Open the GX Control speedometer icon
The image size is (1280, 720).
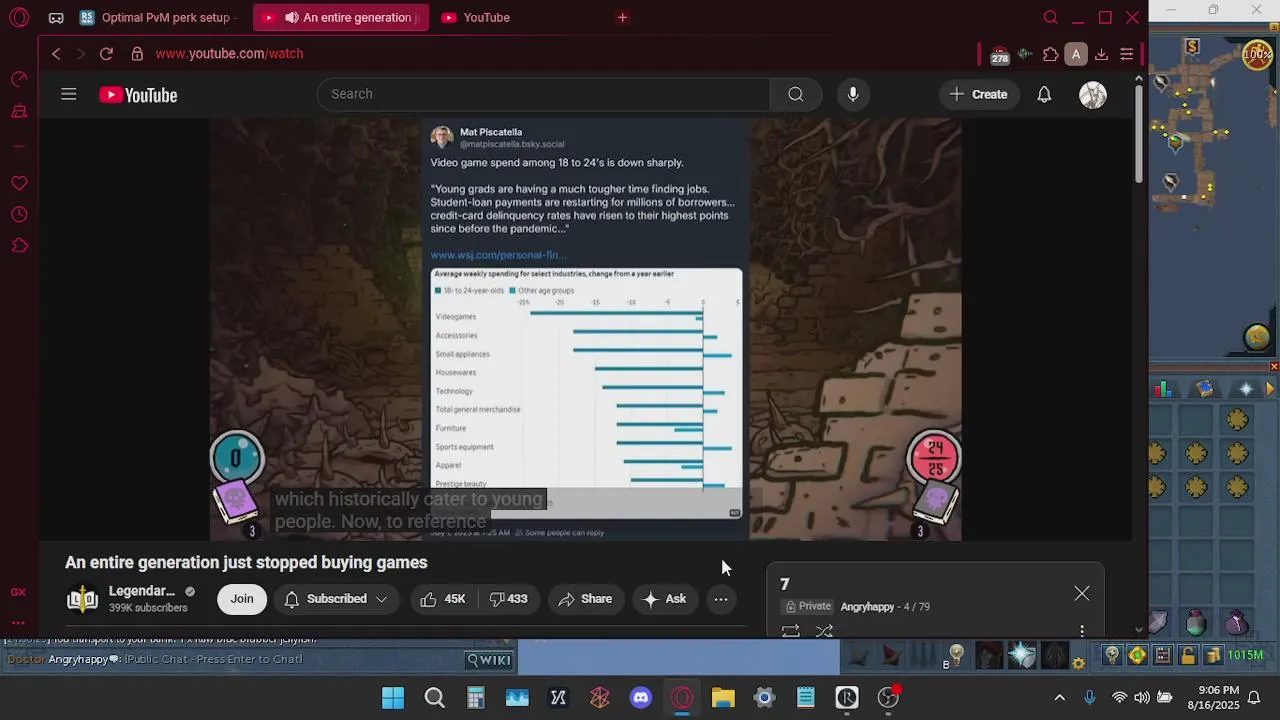coord(19,79)
